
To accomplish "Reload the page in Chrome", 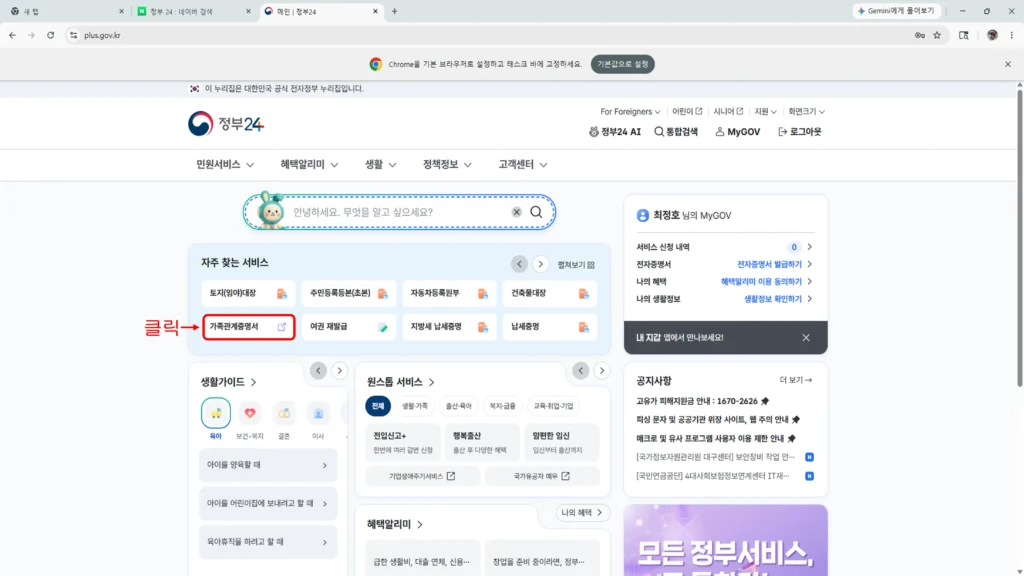I will click(50, 35).
